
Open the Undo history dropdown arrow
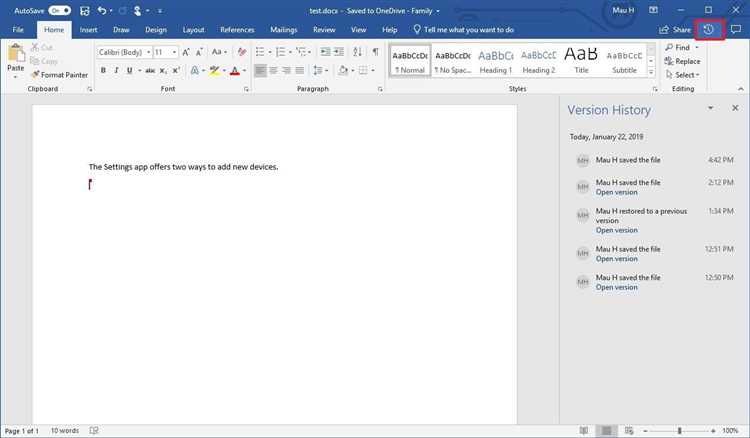pyautogui.click(x=111, y=11)
